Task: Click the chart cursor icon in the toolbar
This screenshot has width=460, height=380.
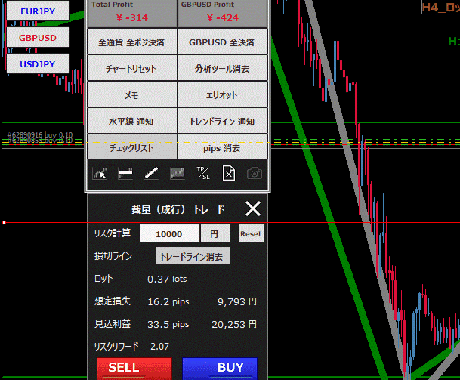Action: coord(100,174)
